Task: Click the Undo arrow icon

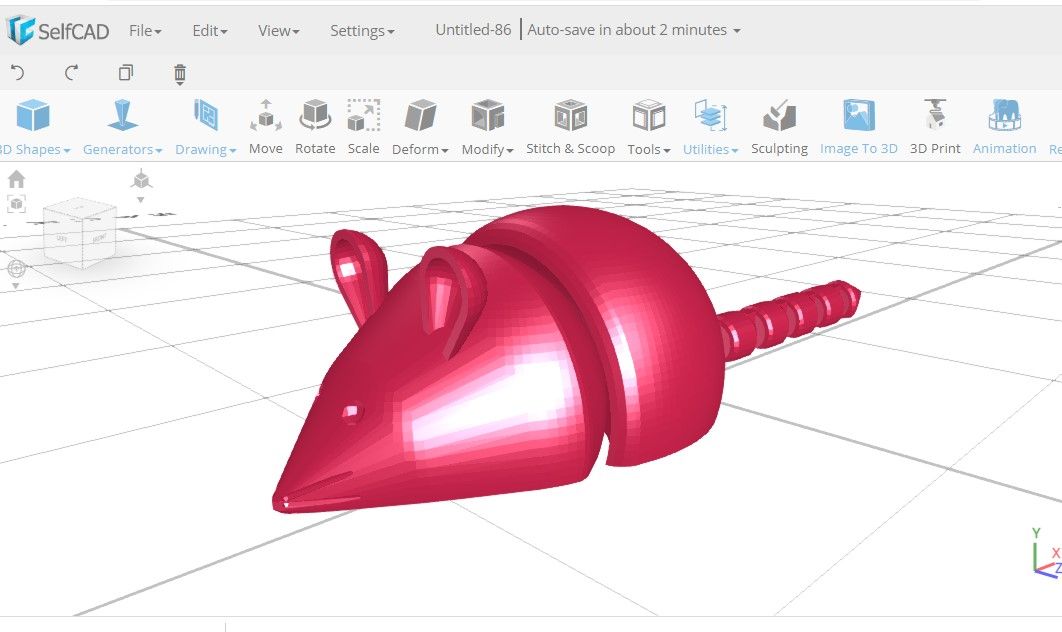Action: 19,72
